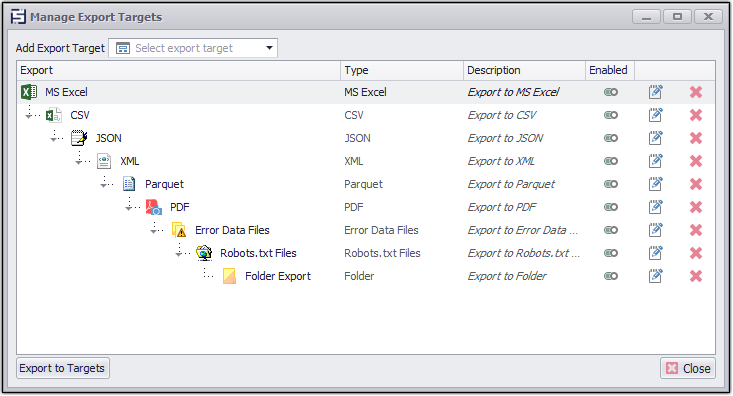Edit the Error Data Files target

point(655,230)
